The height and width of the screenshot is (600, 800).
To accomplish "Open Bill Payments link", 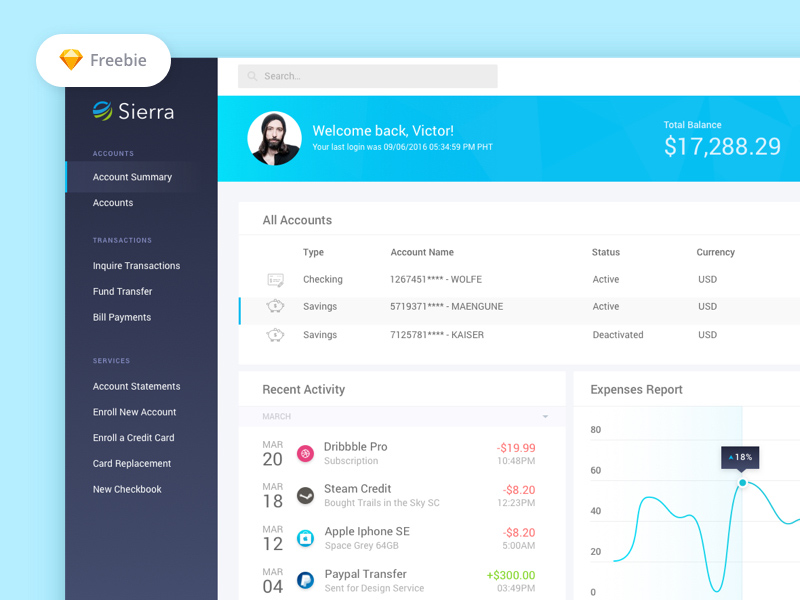I will [x=122, y=318].
